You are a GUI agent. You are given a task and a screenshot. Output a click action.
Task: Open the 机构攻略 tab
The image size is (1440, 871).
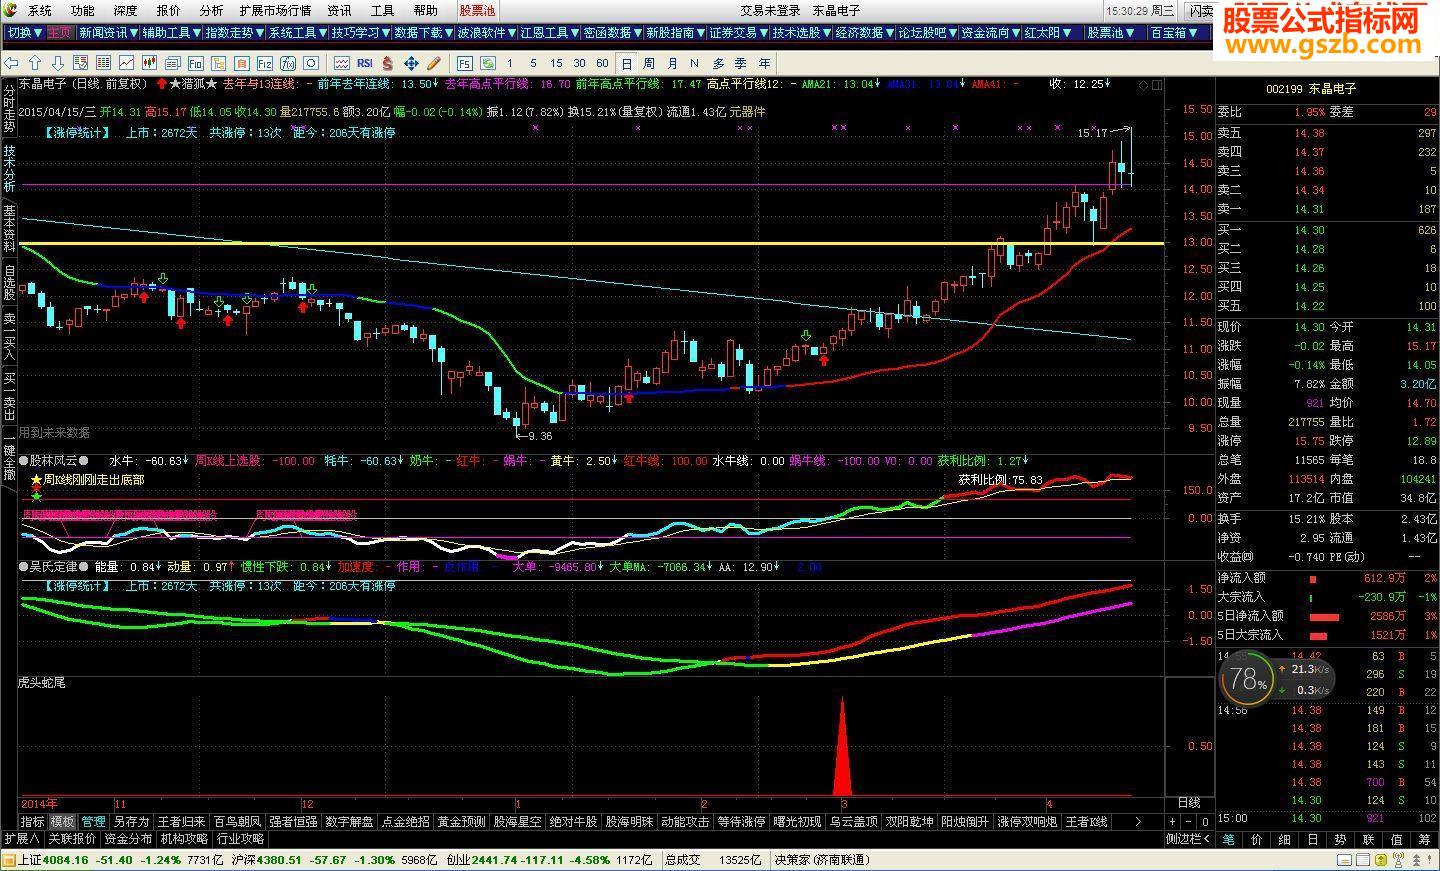(185, 839)
